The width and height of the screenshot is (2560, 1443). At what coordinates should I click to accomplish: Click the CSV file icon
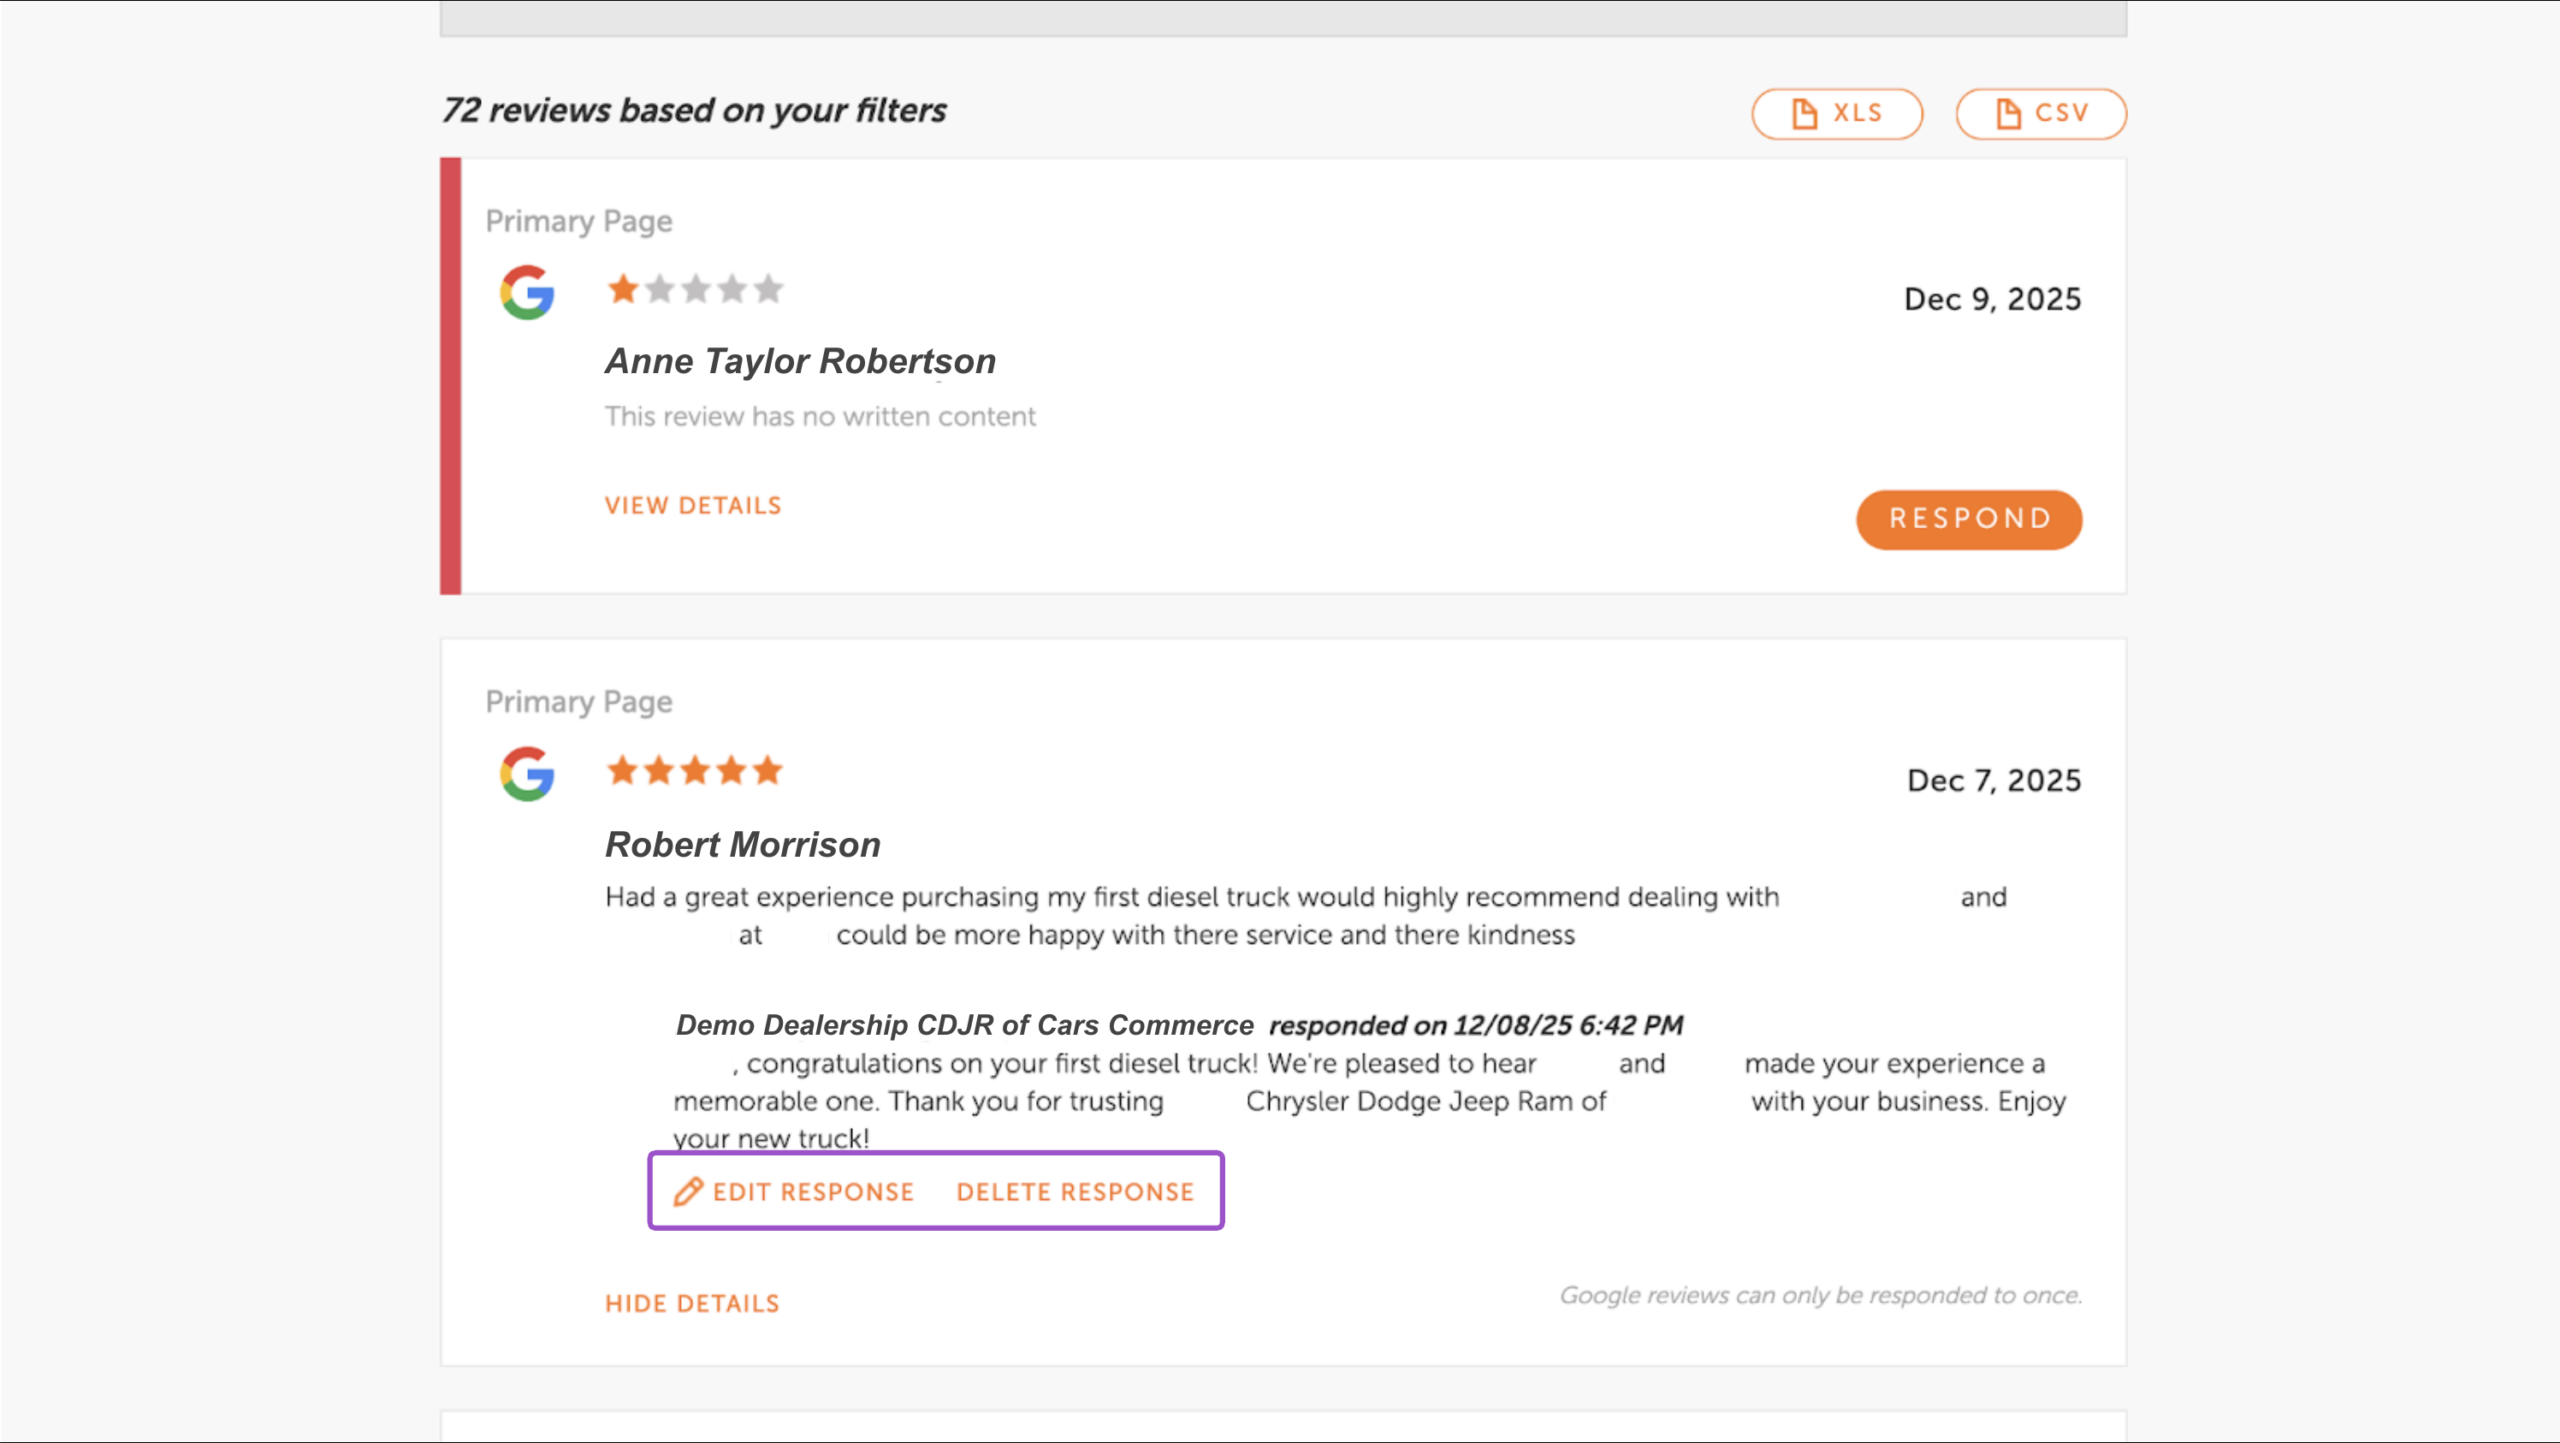2008,114
